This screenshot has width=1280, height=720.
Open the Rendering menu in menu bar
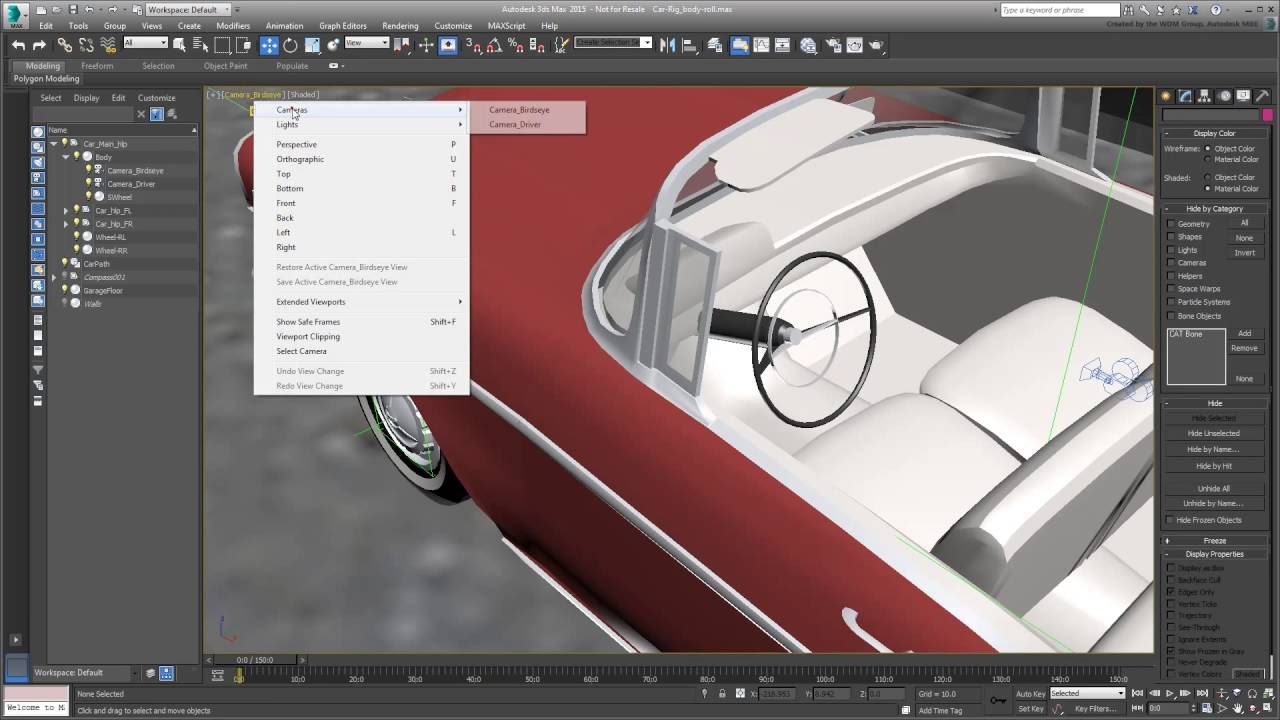pos(400,26)
